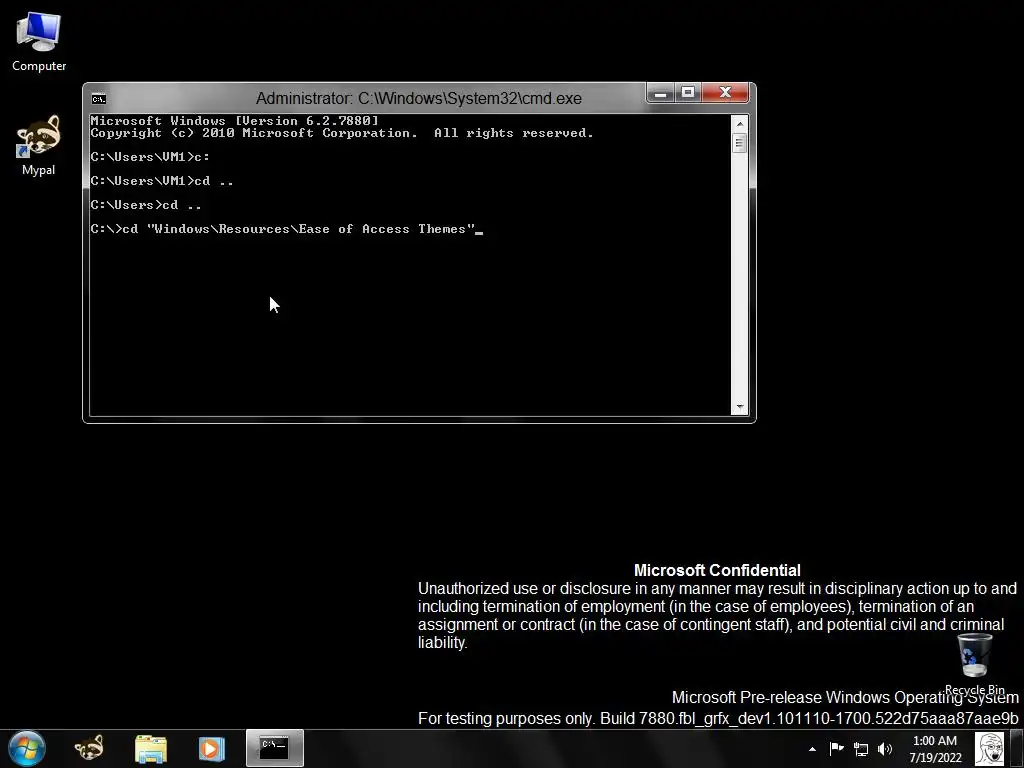Open the Computer desktop icon
The height and width of the screenshot is (768, 1024).
39,42
